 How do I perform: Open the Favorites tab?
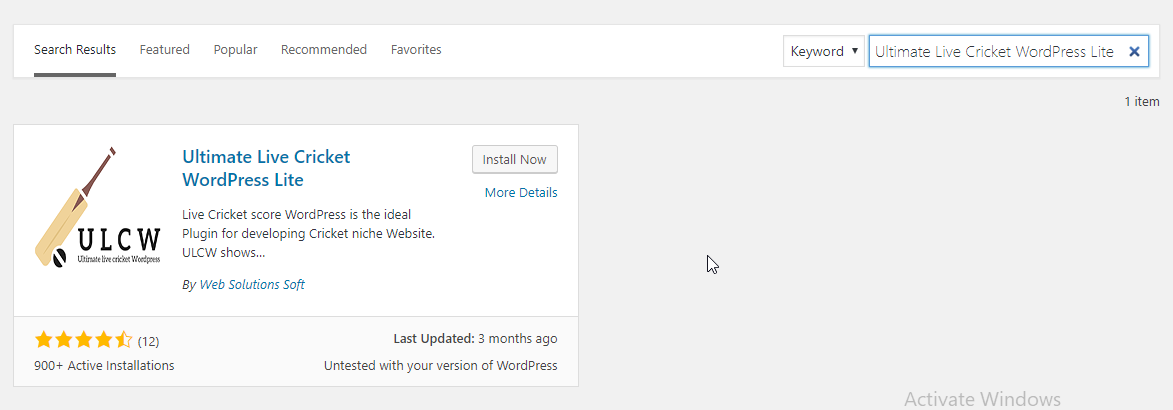[416, 49]
